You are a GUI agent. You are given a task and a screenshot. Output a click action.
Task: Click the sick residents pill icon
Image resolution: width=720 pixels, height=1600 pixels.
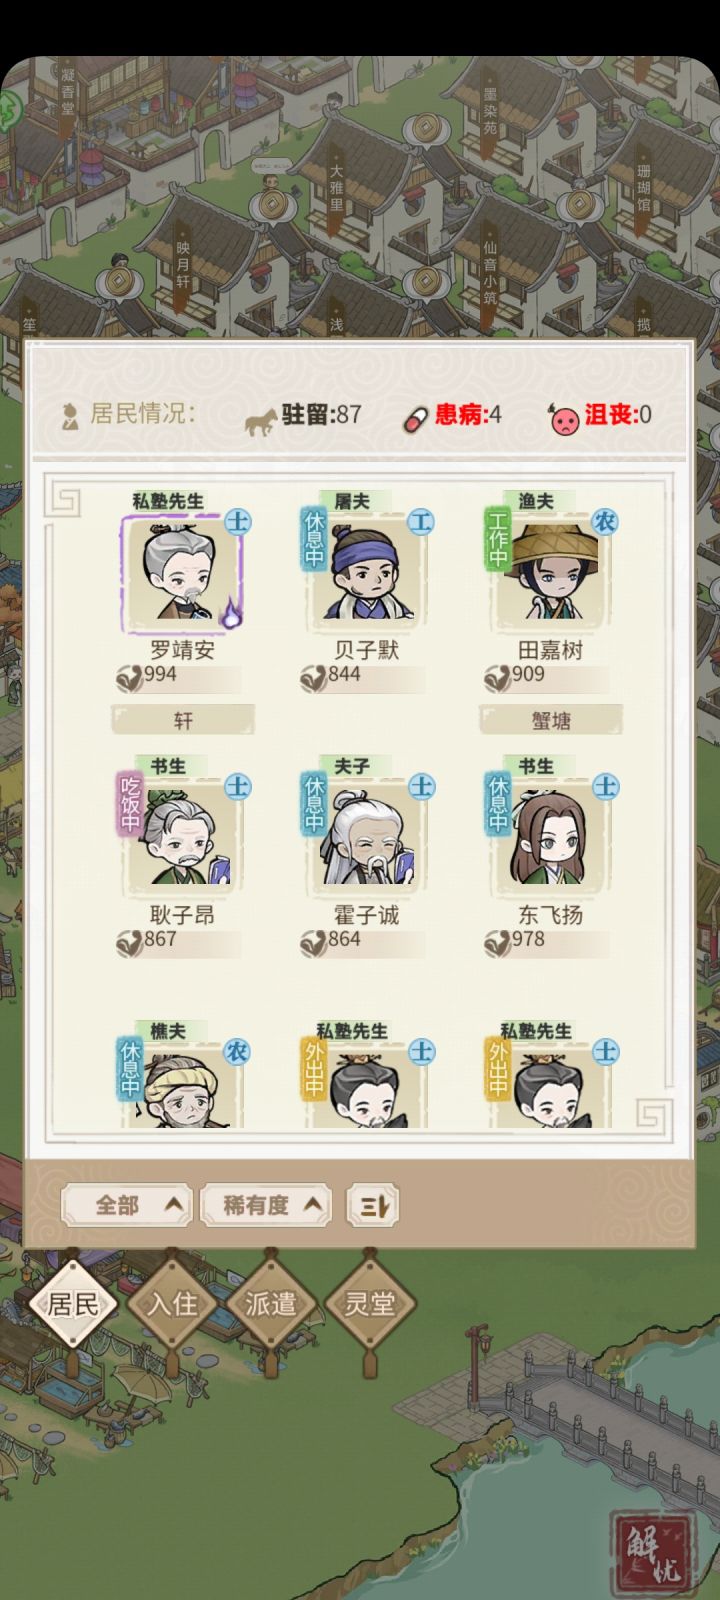click(x=416, y=418)
